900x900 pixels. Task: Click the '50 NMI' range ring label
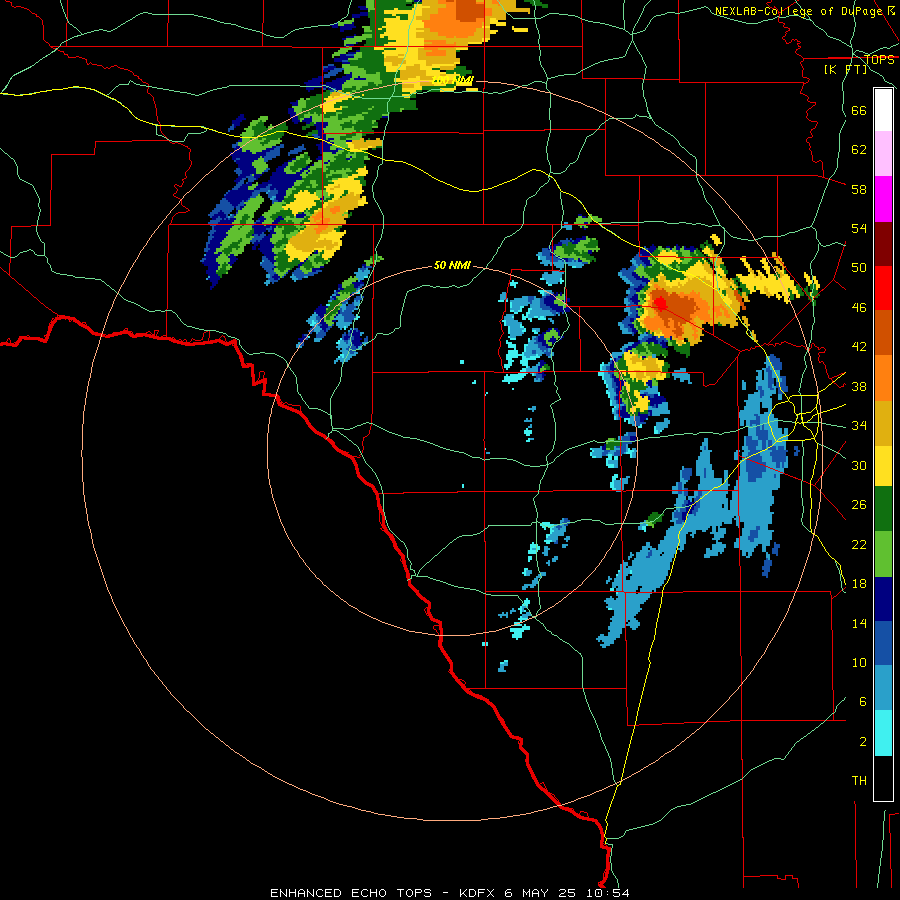[452, 265]
